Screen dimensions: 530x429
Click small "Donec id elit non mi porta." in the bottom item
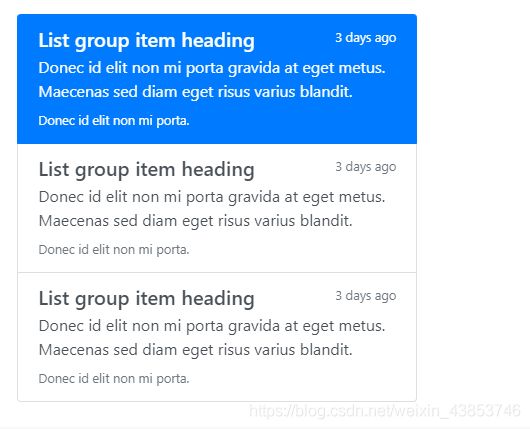click(x=114, y=379)
